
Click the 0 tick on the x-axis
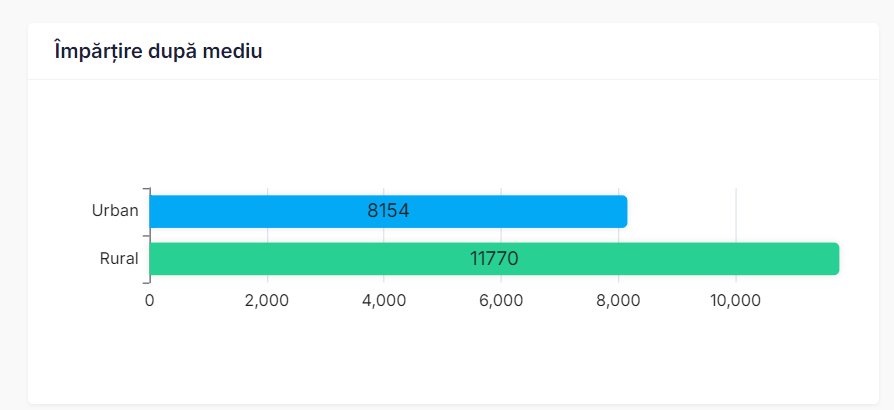[x=149, y=300]
